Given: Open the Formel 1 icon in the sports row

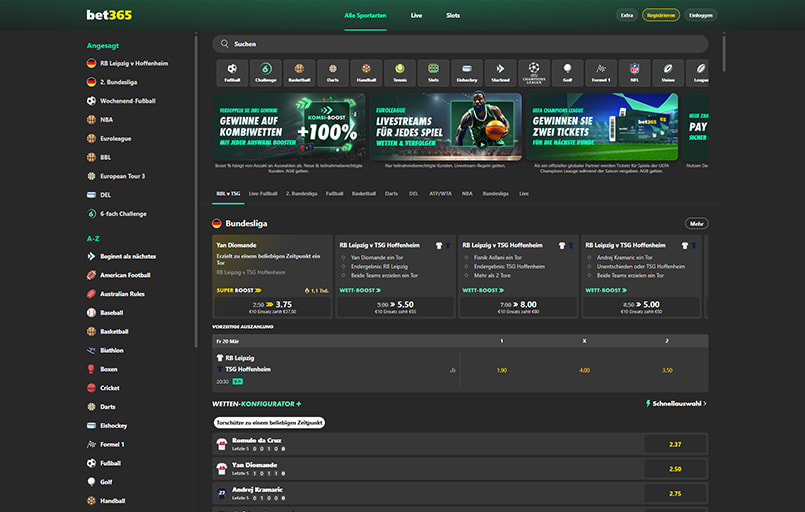Looking at the screenshot, I should [x=601, y=72].
